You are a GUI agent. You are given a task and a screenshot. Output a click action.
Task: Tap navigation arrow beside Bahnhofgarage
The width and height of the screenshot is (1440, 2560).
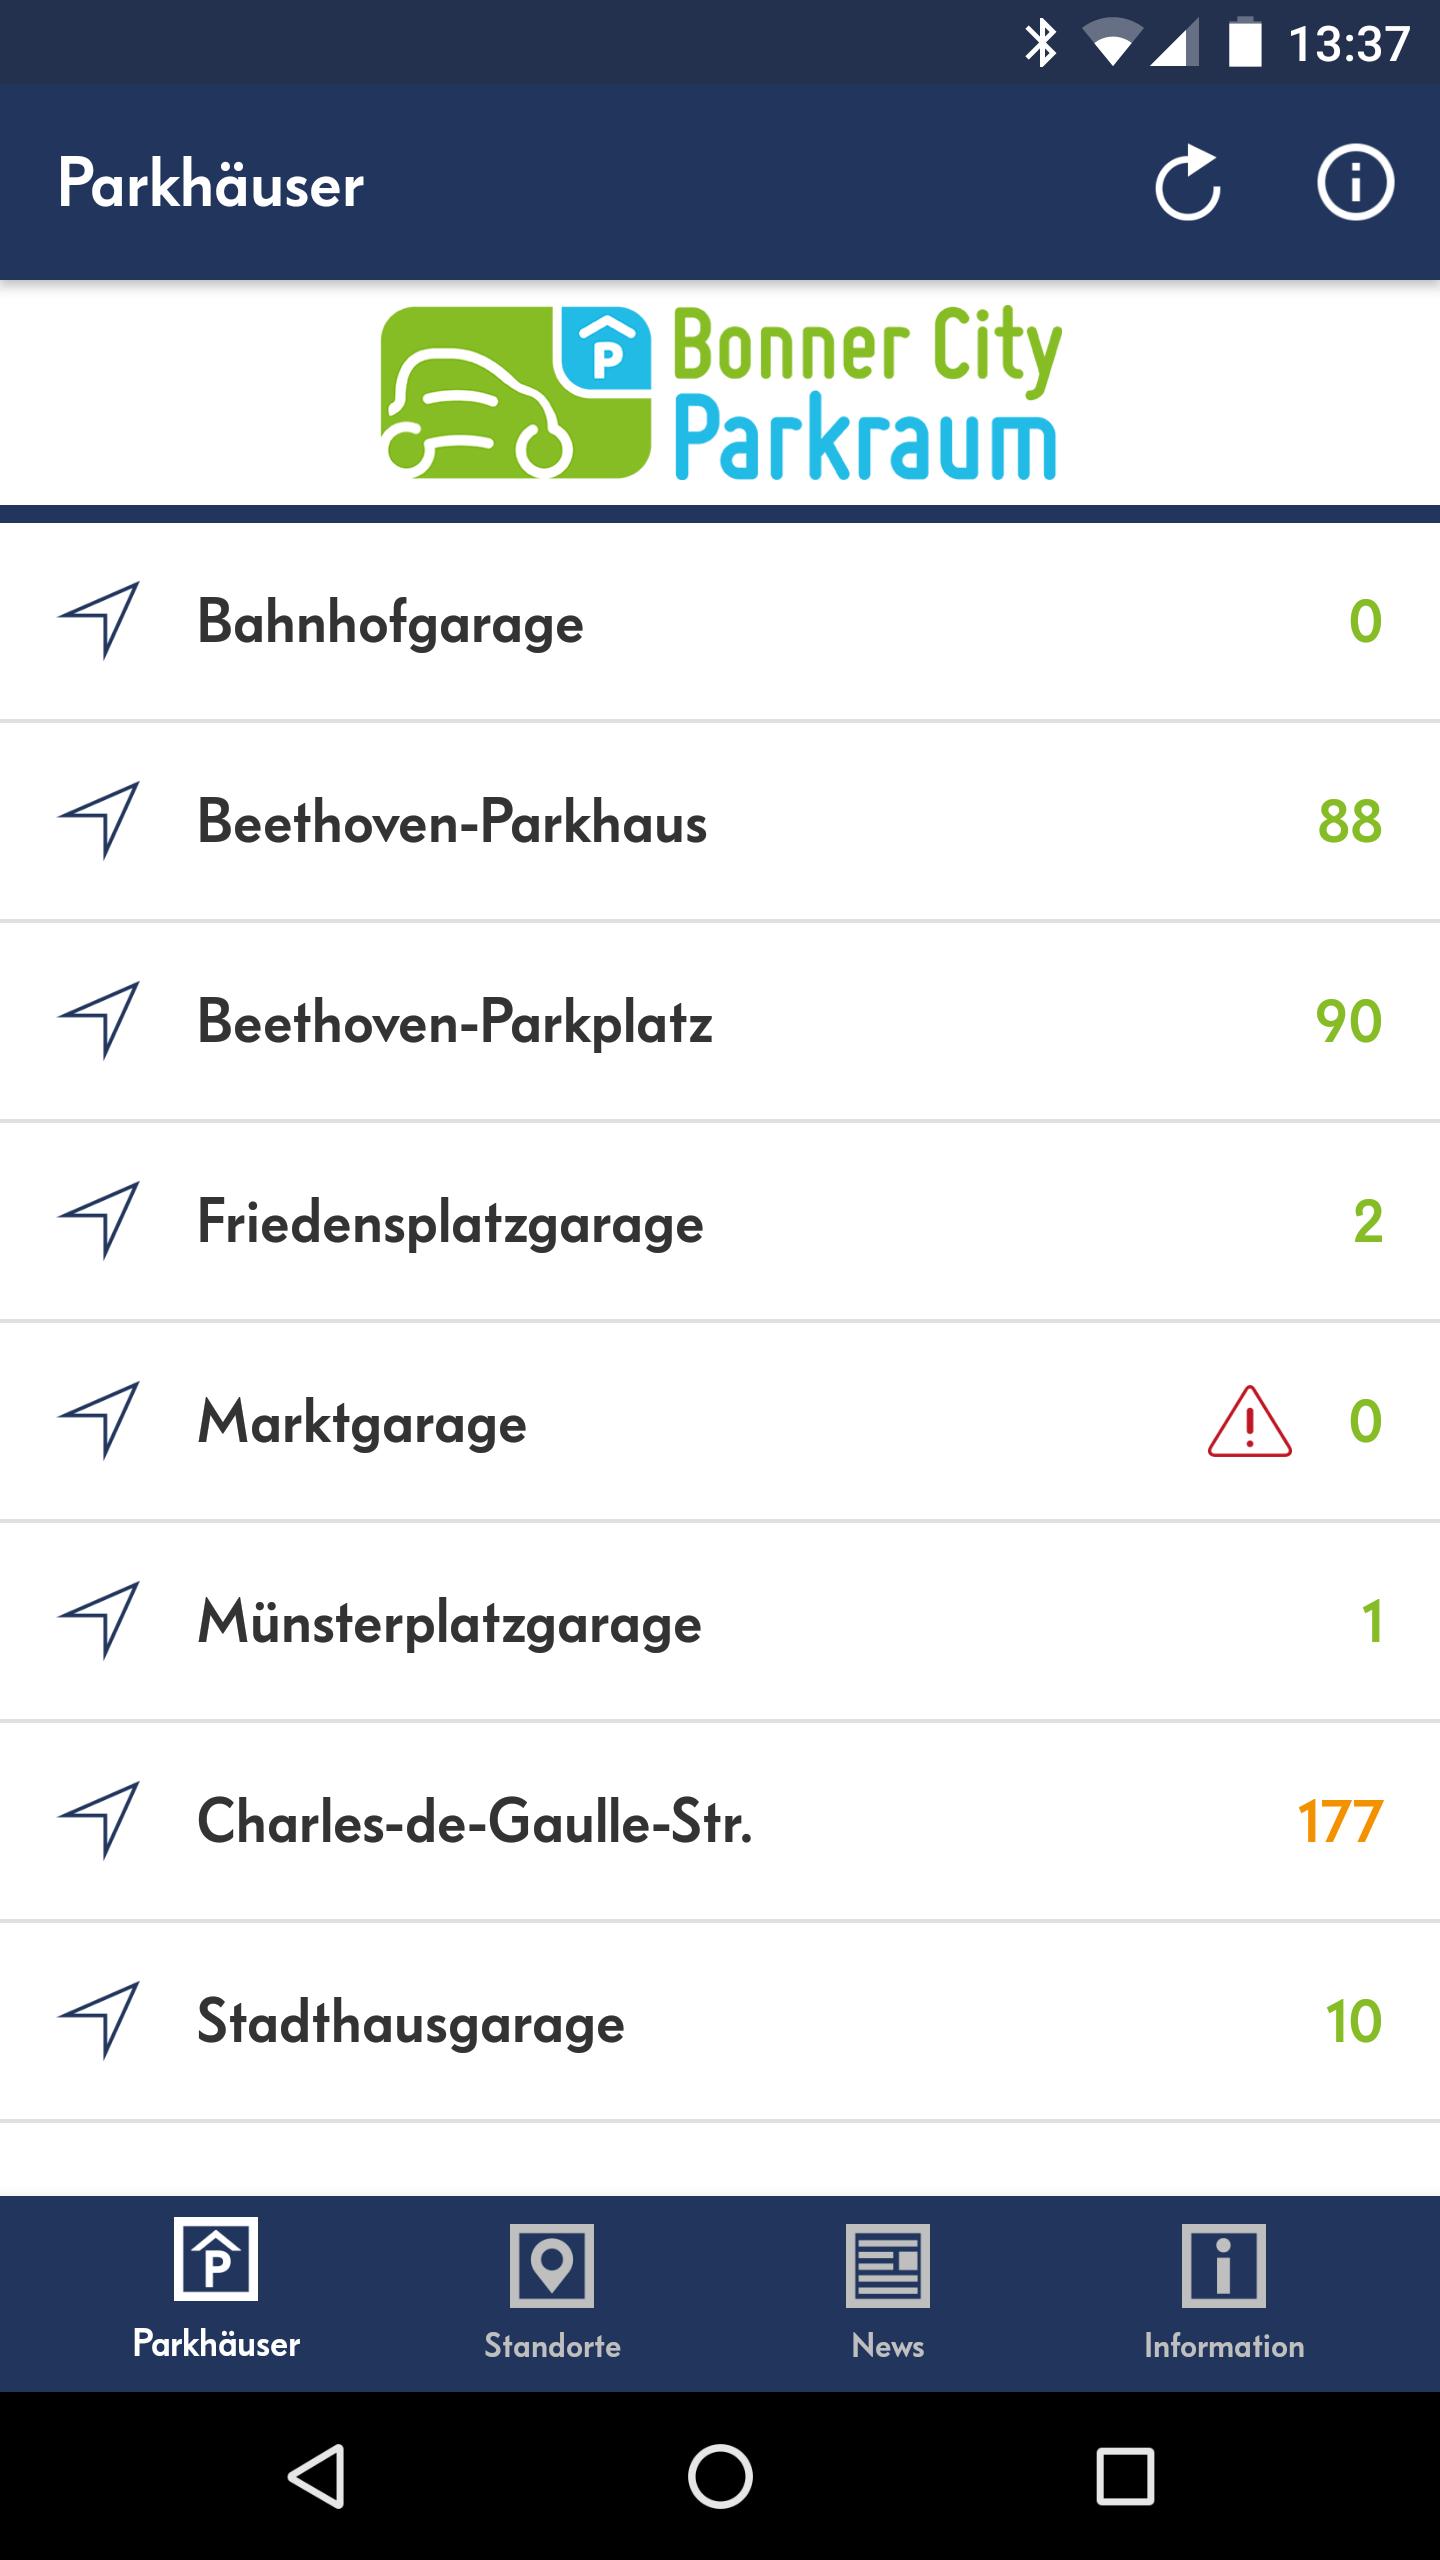point(98,620)
